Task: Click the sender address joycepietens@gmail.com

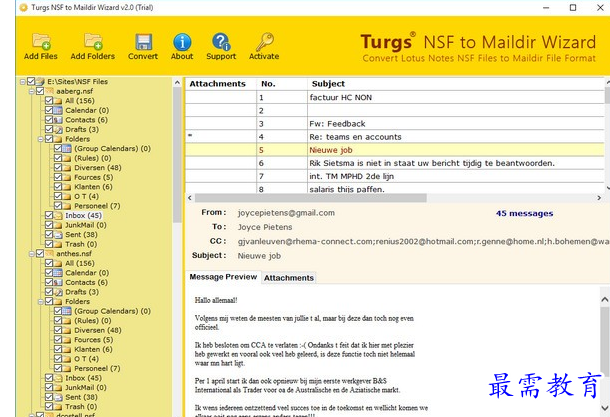Action: 286,213
